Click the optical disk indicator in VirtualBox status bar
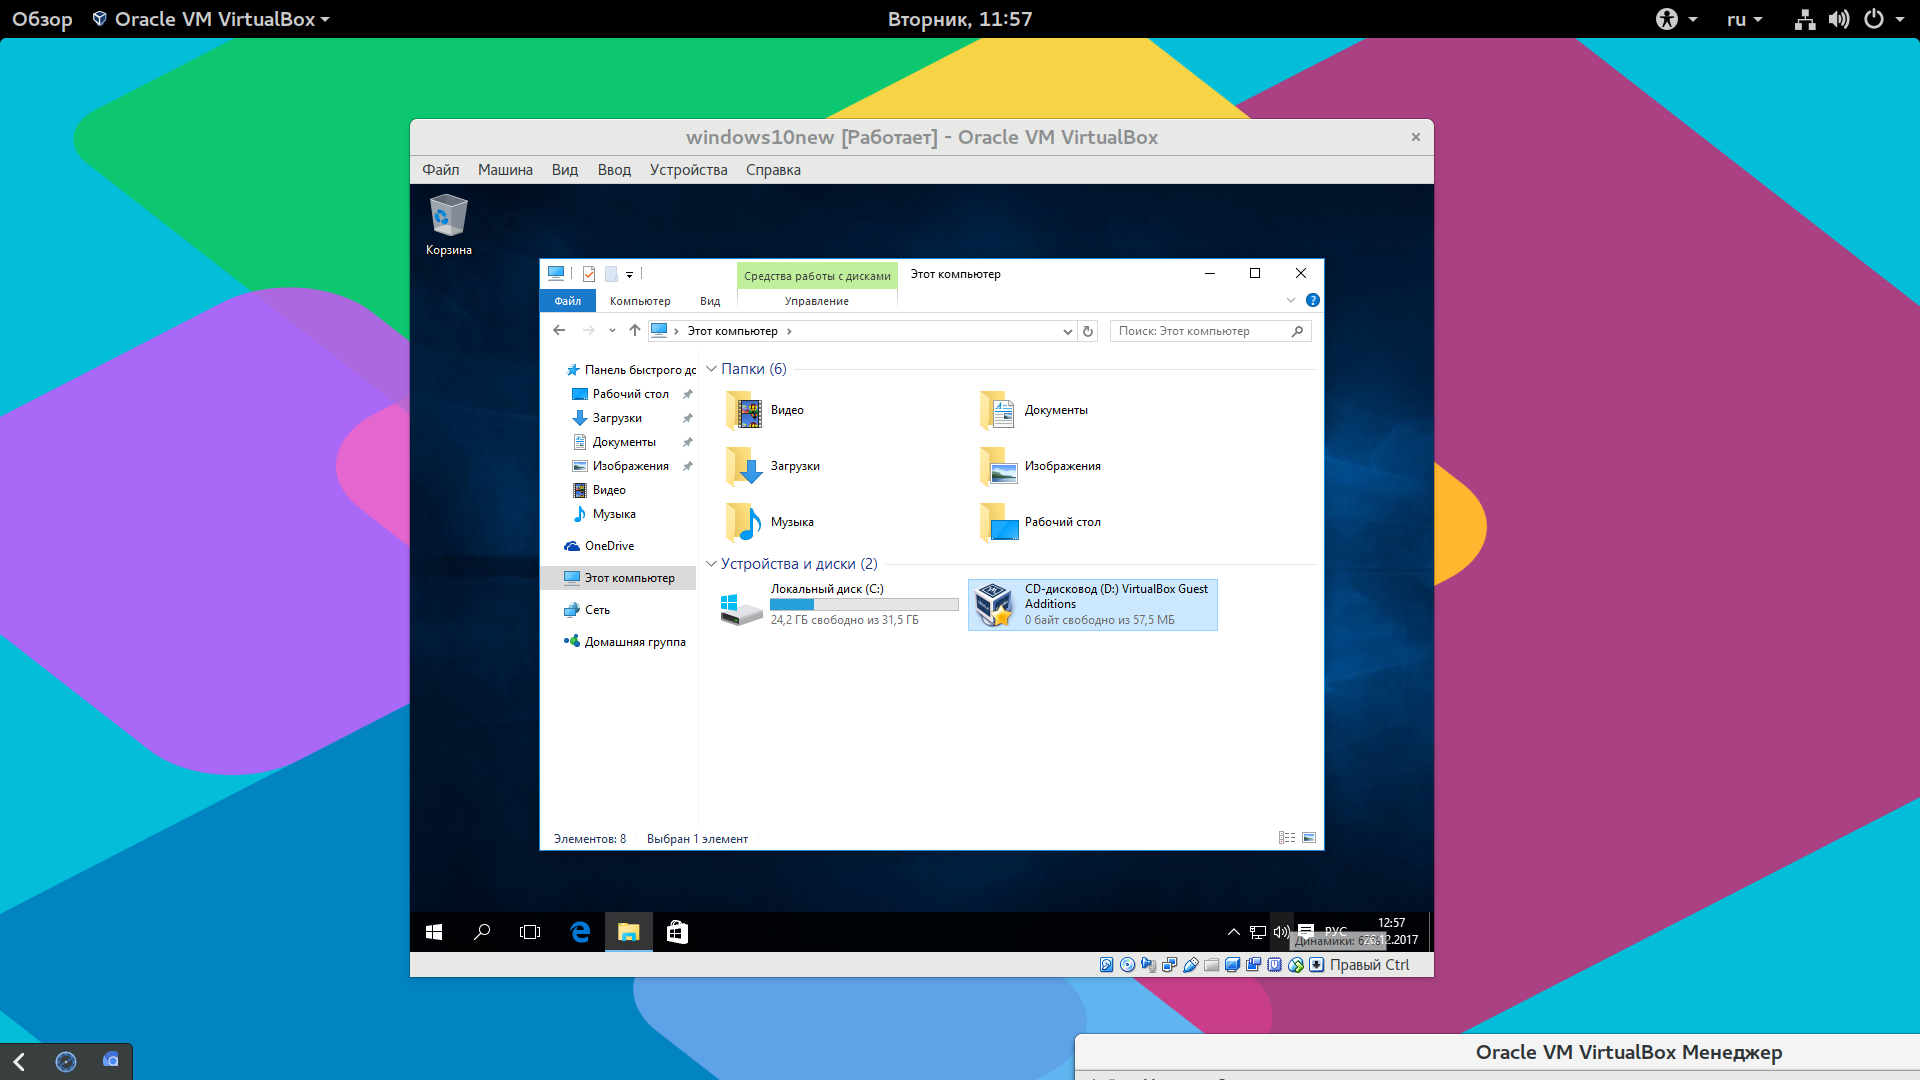Image resolution: width=1920 pixels, height=1080 pixels. tap(1127, 965)
